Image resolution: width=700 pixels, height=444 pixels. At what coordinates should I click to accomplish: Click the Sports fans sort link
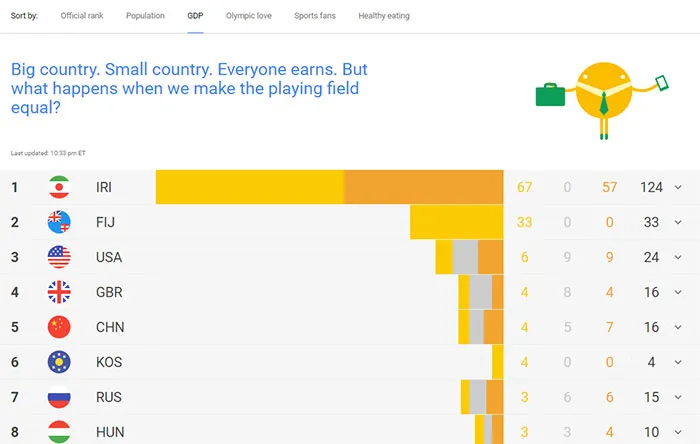315,16
